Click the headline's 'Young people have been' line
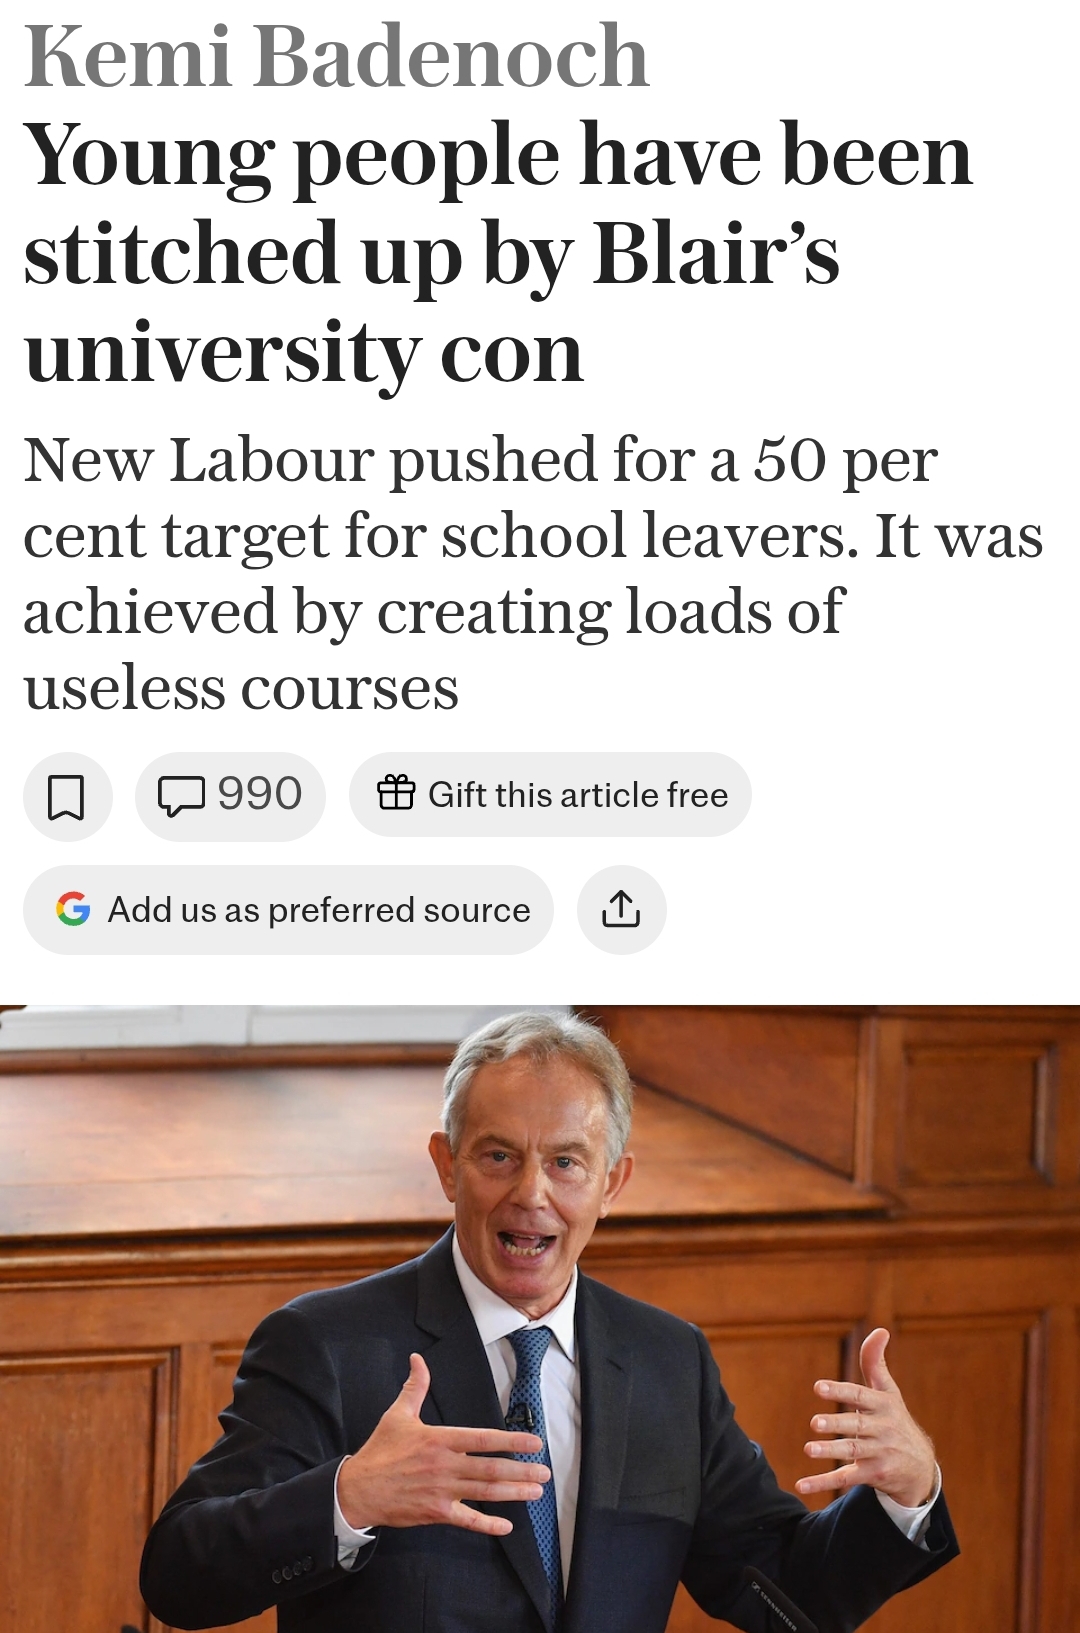This screenshot has height=1633, width=1080. pyautogui.click(x=498, y=156)
